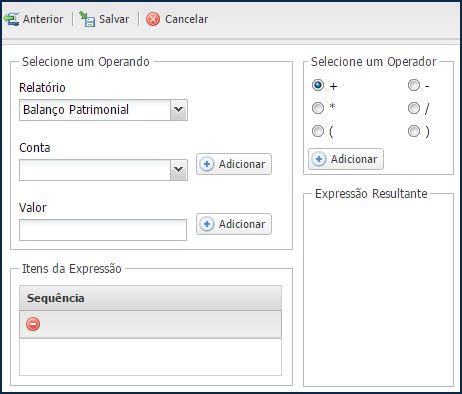The image size is (462, 394).
Task: Select the division operator radio button
Action: pyautogui.click(x=414, y=108)
